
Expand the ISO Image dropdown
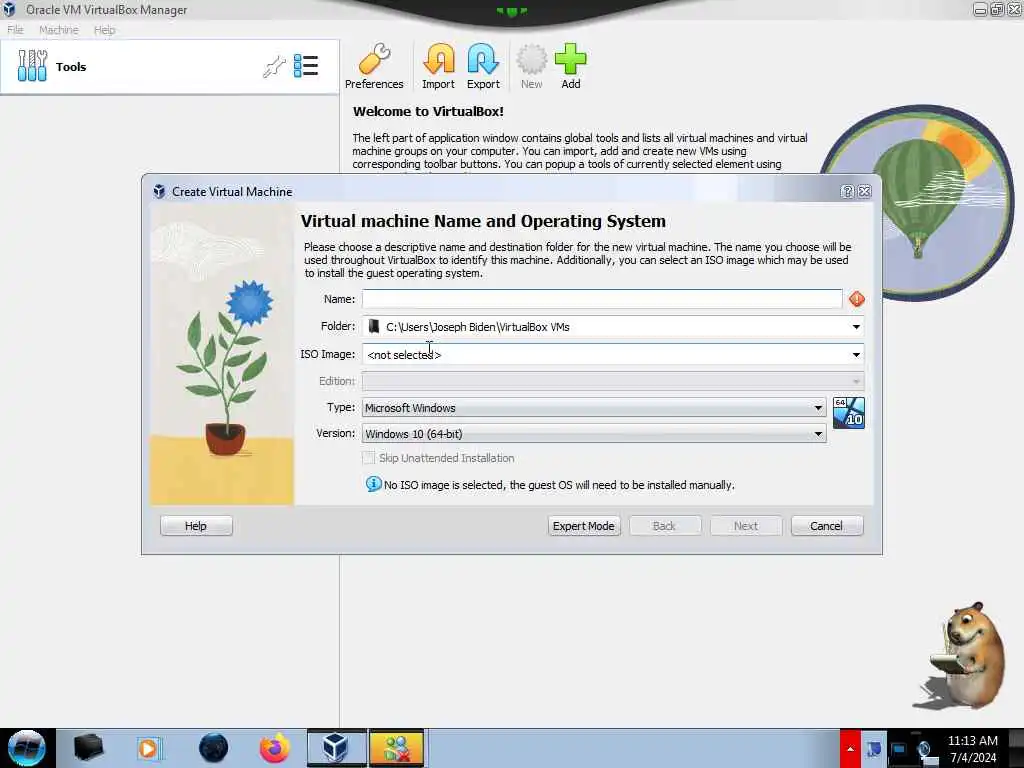coord(856,355)
